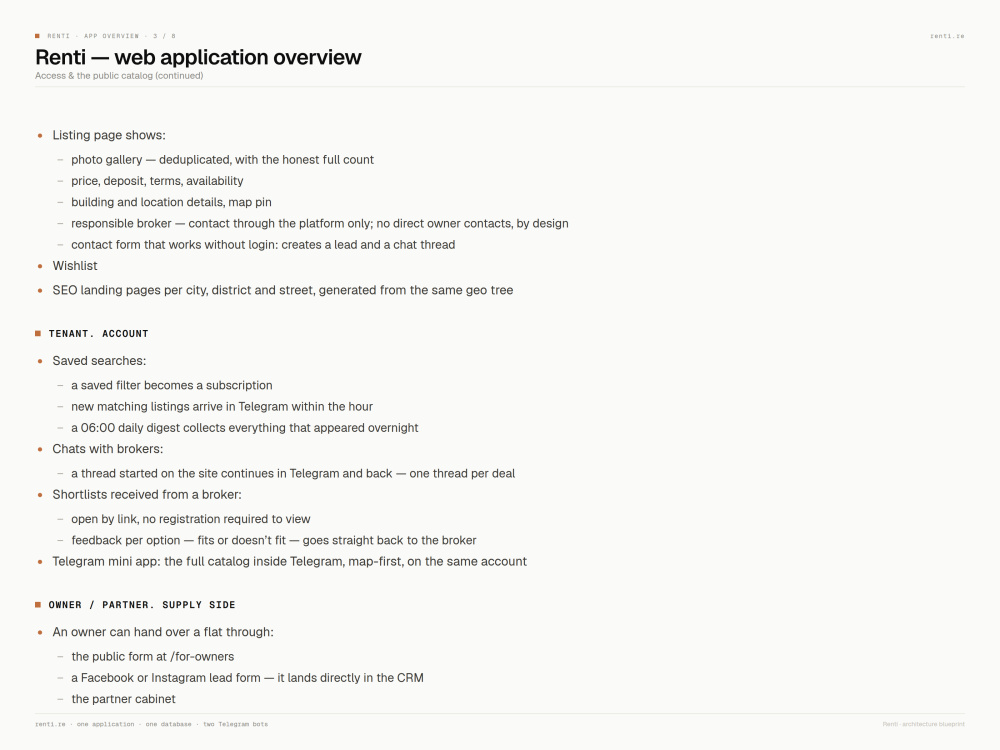The height and width of the screenshot is (750, 1000).
Task: Click the Shortlists received from a broker item
Action: click(x=147, y=494)
